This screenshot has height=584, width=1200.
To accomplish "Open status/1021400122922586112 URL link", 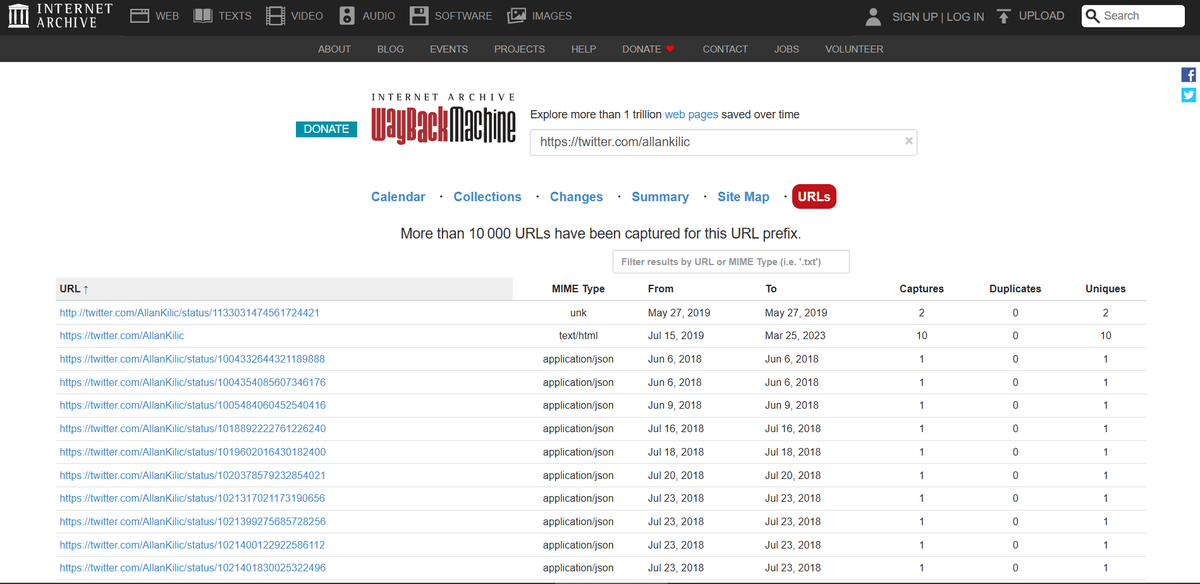I will pos(192,545).
